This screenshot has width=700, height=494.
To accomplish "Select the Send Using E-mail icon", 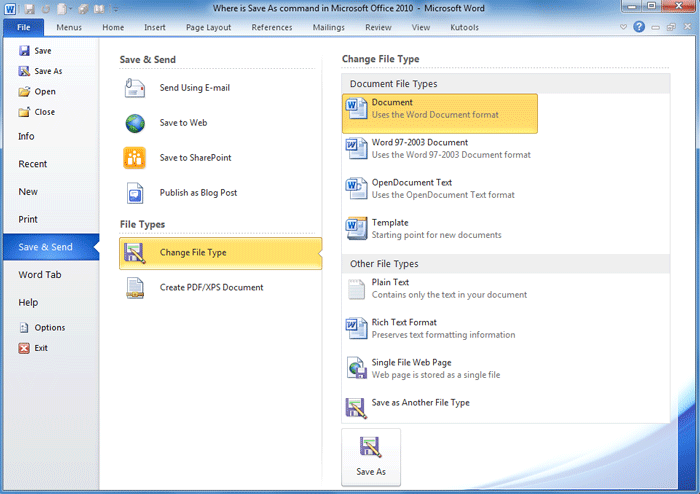I will tap(135, 88).
